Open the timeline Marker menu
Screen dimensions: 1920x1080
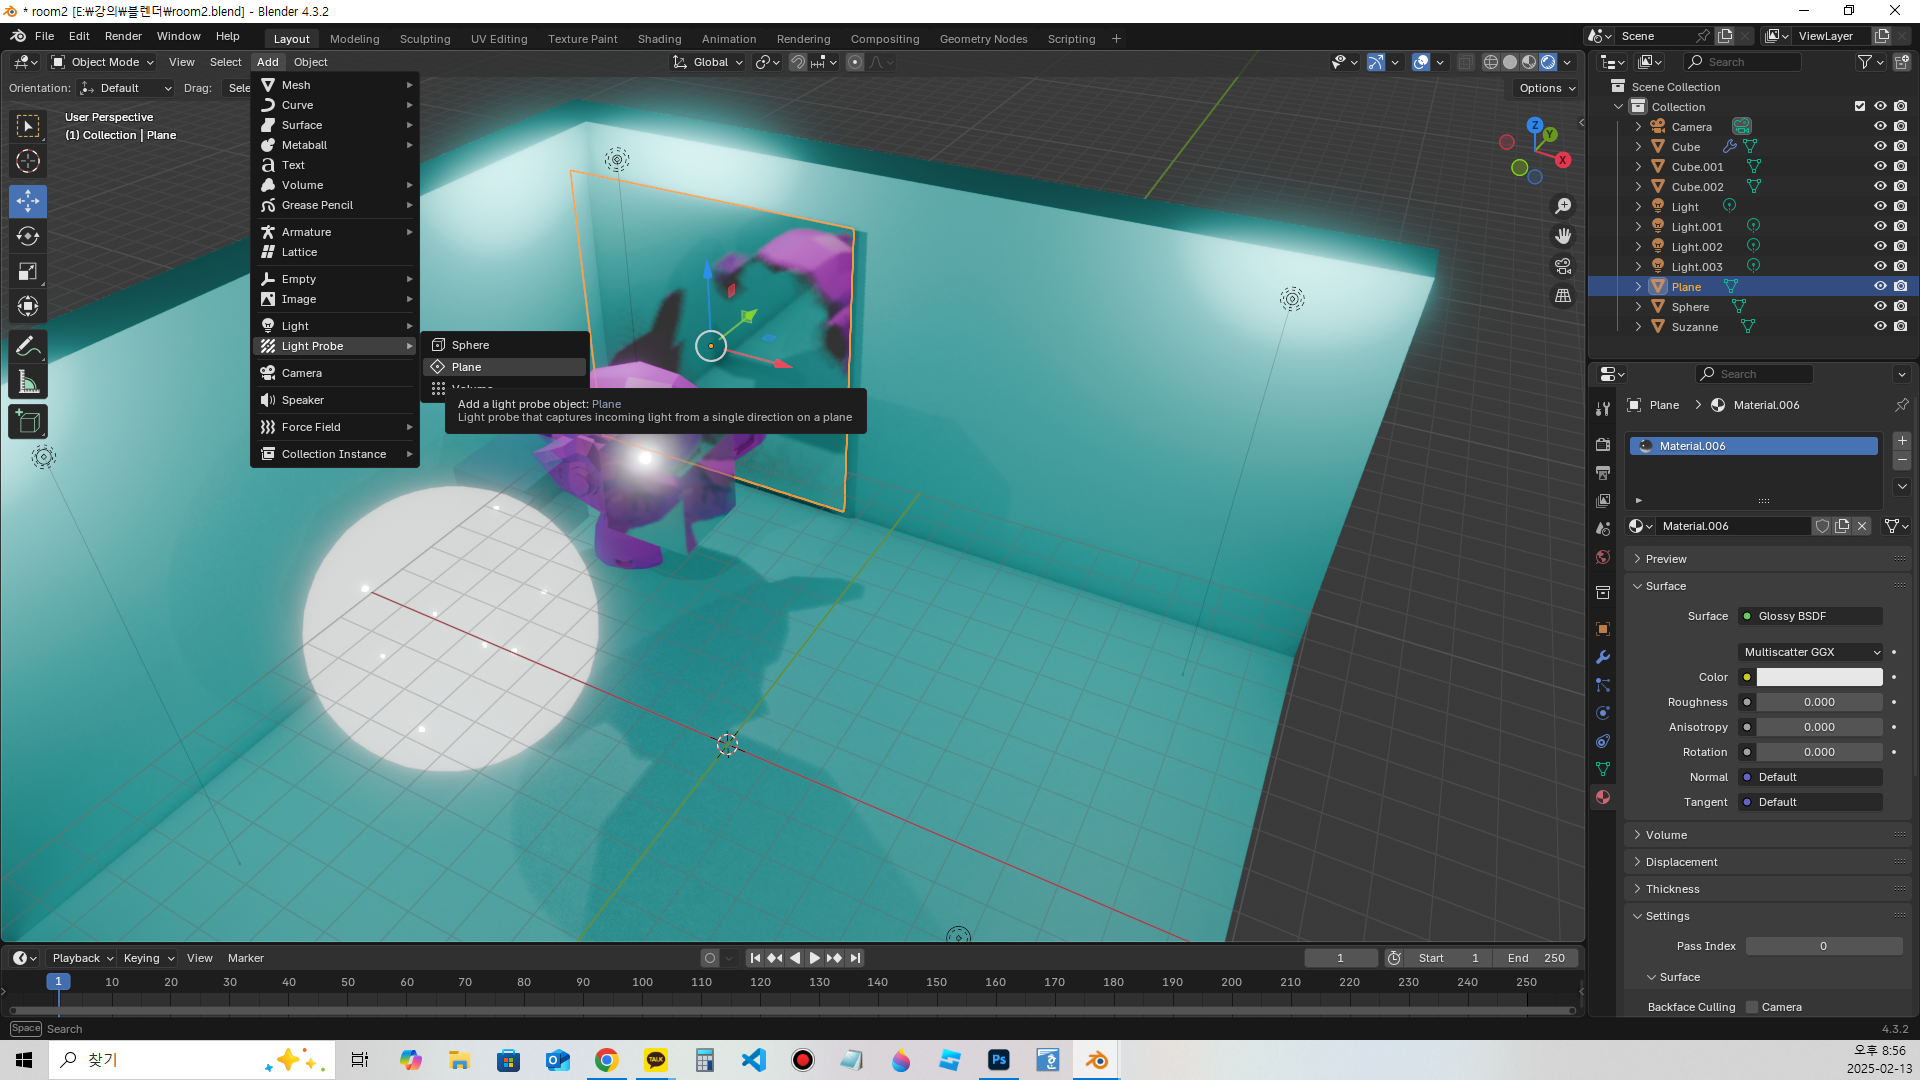245,958
